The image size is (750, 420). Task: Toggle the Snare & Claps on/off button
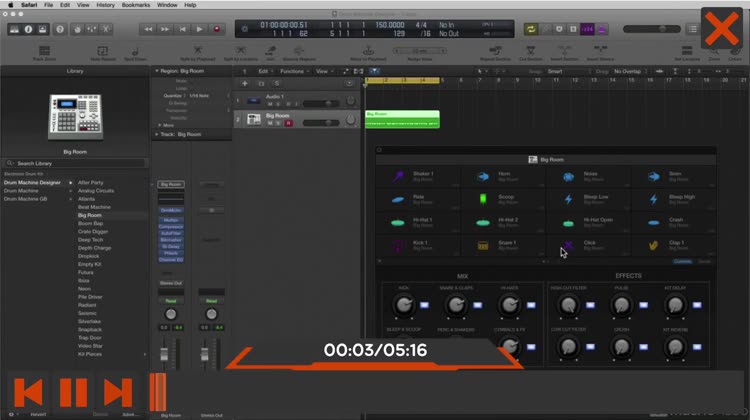478,305
